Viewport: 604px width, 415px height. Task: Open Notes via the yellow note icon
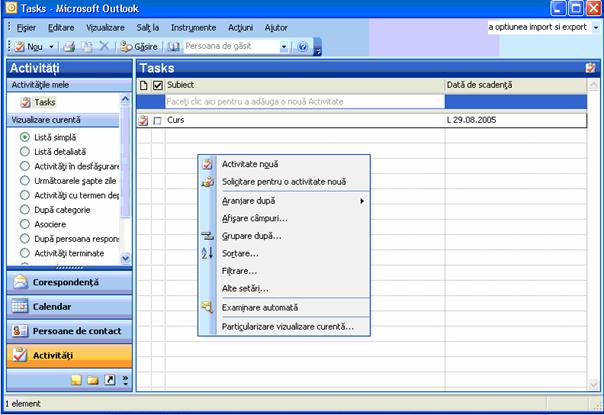[75, 380]
